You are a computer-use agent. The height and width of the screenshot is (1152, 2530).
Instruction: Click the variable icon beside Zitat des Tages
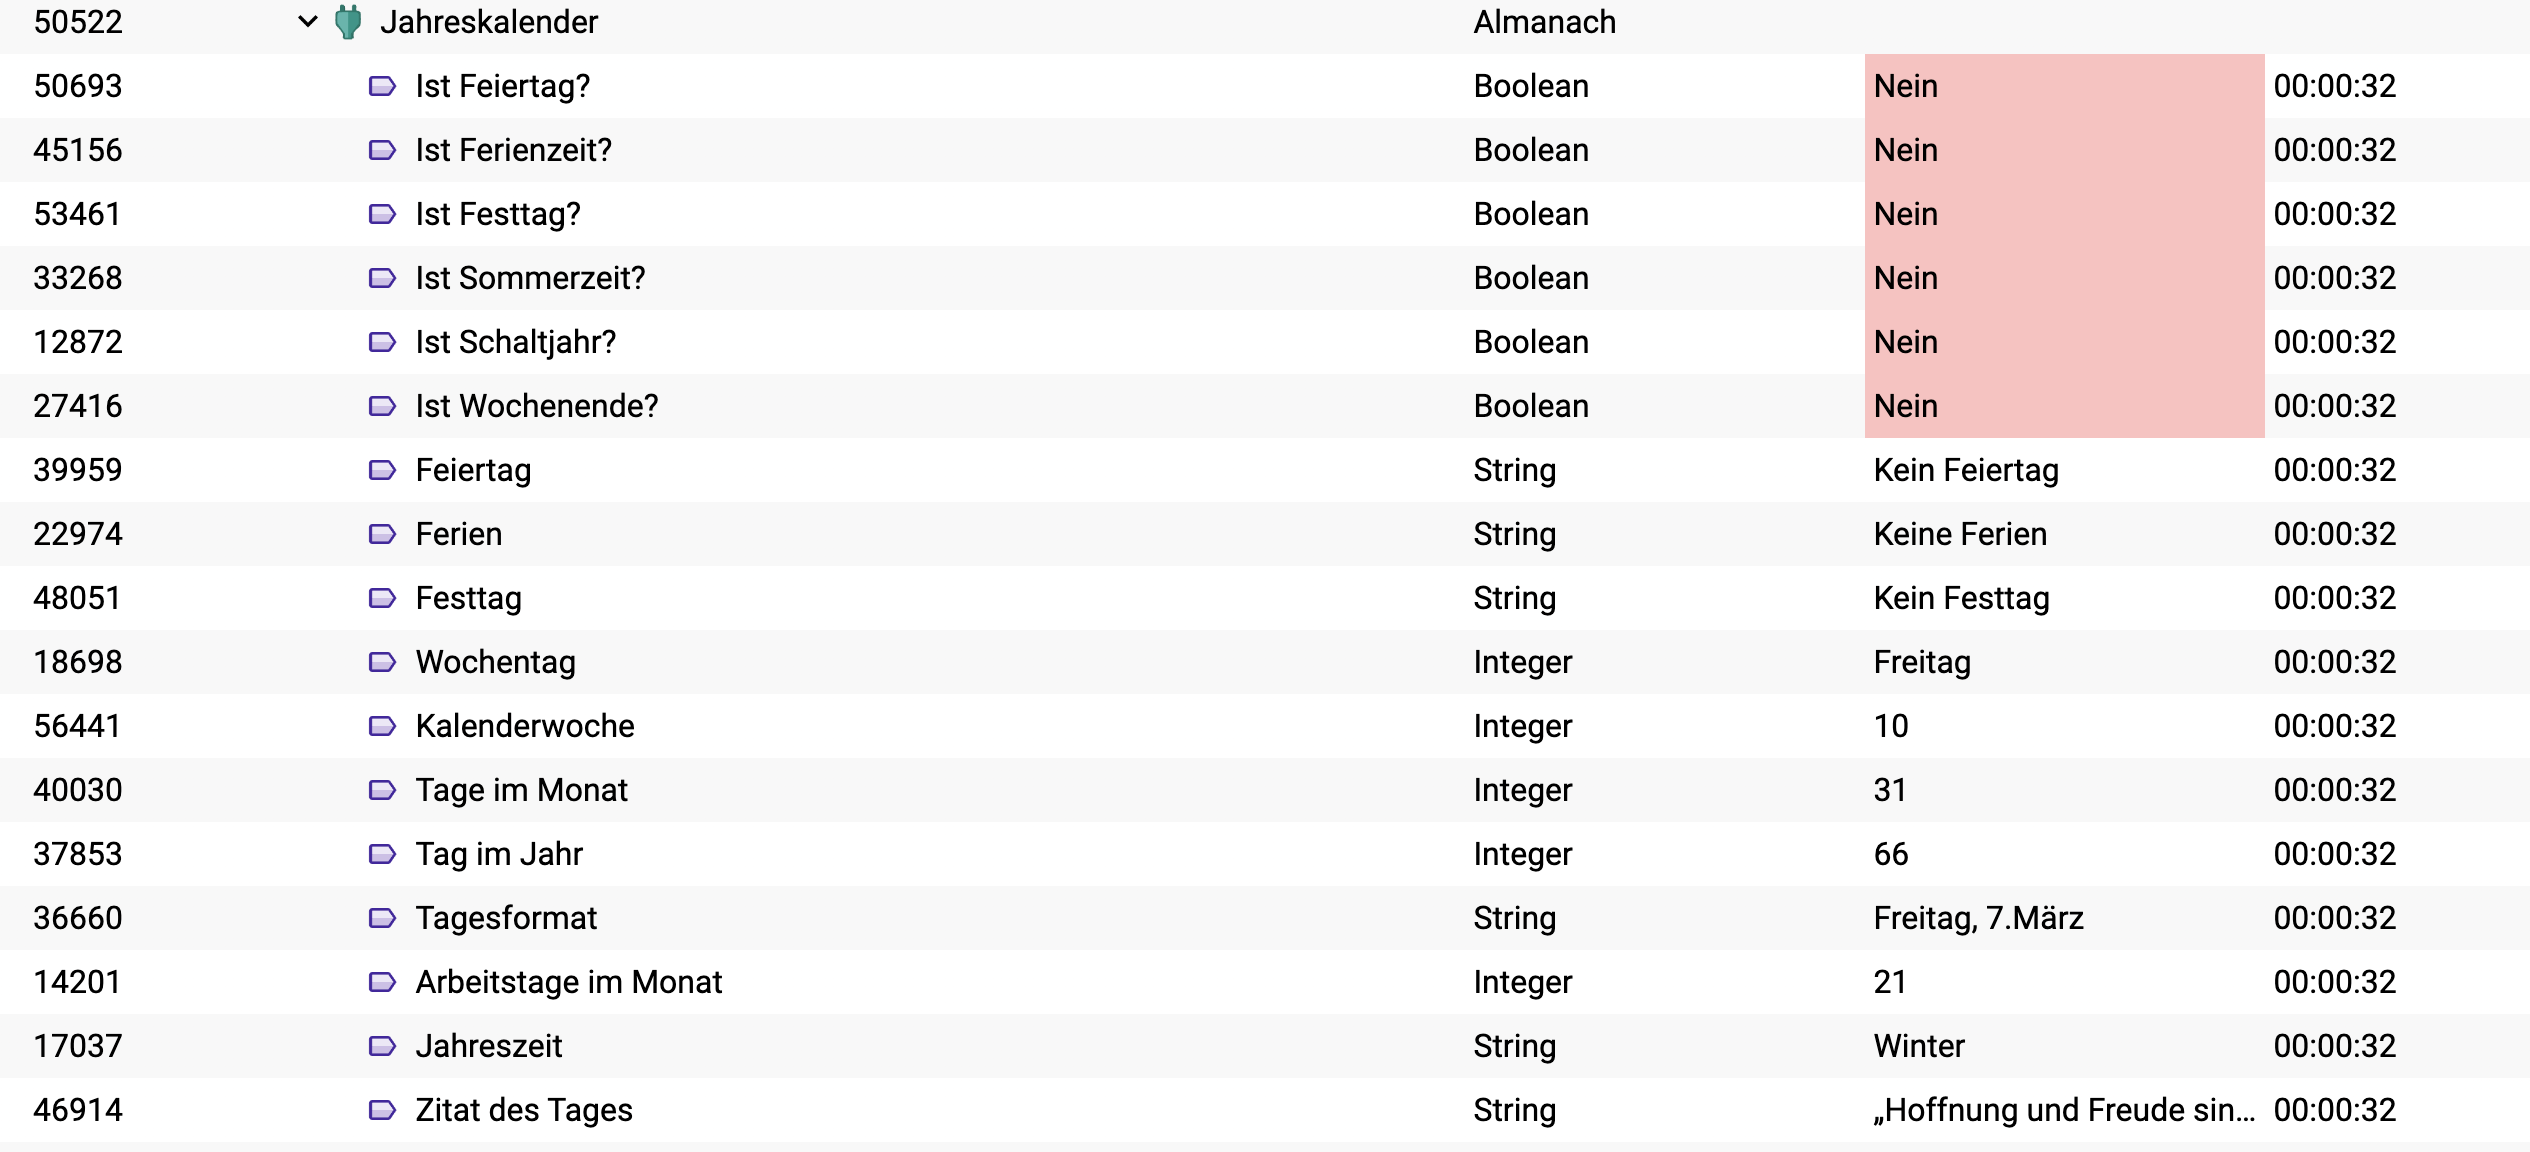382,1110
